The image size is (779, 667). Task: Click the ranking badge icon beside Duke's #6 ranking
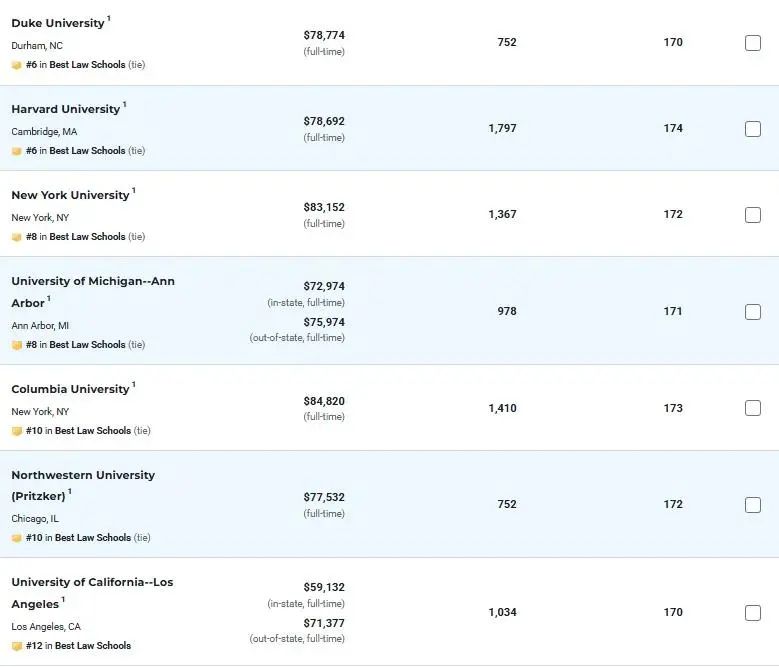16,65
